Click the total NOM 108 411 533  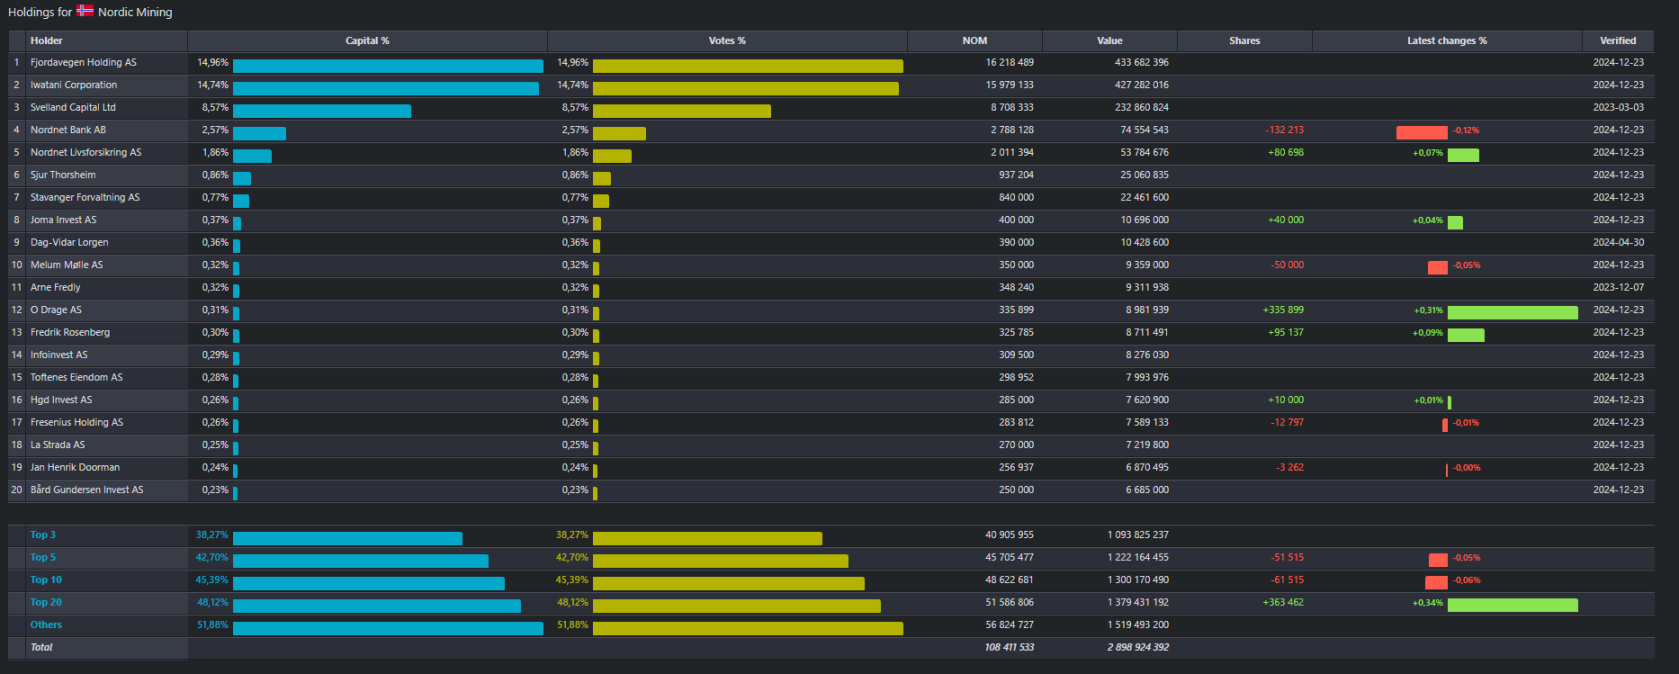coord(1009,647)
